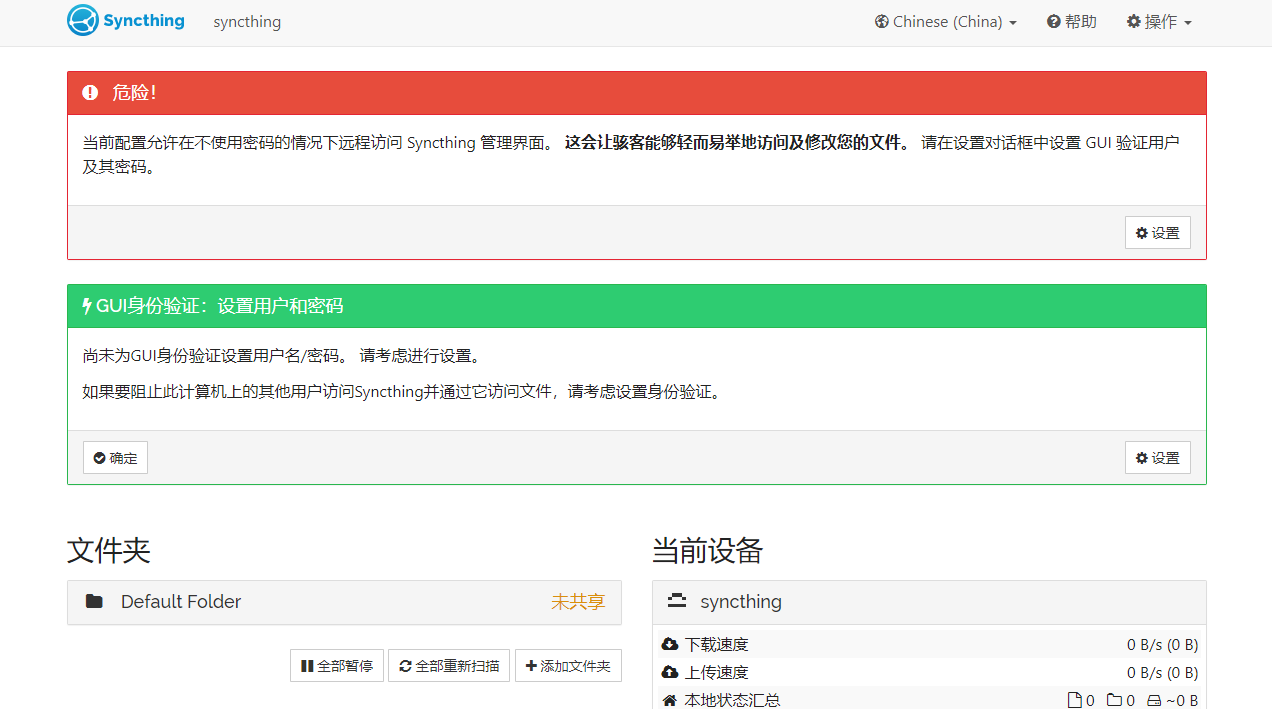Click the disk size icon showing ~0 B
Viewport: 1272px width, 709px height.
click(1153, 701)
